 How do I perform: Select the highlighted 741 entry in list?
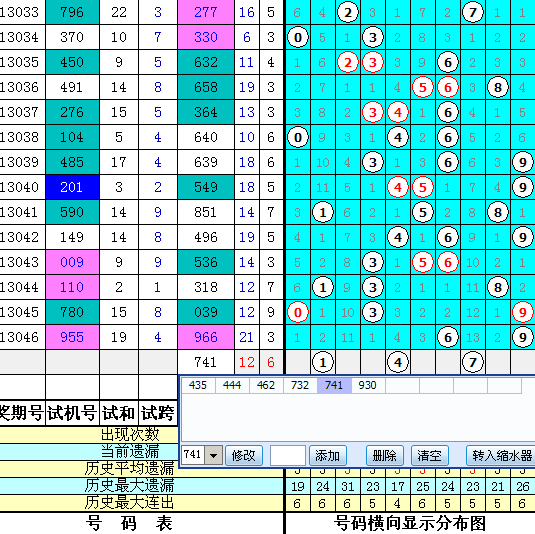(x=334, y=385)
